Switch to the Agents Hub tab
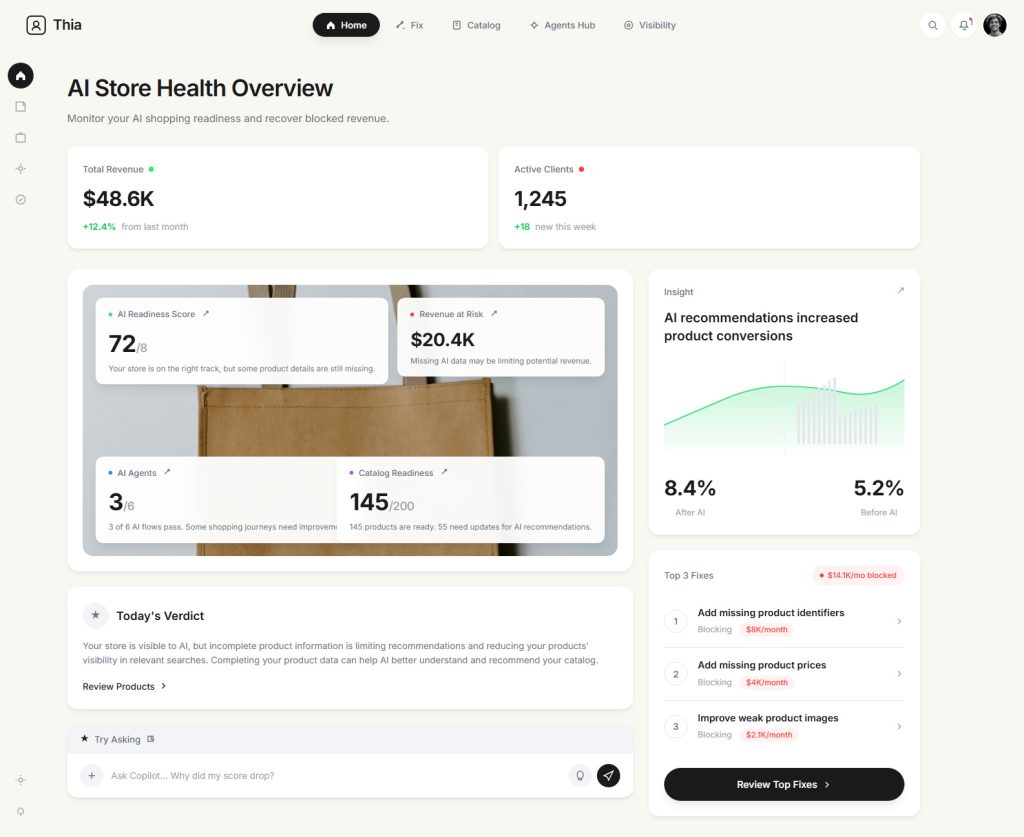 tap(562, 25)
